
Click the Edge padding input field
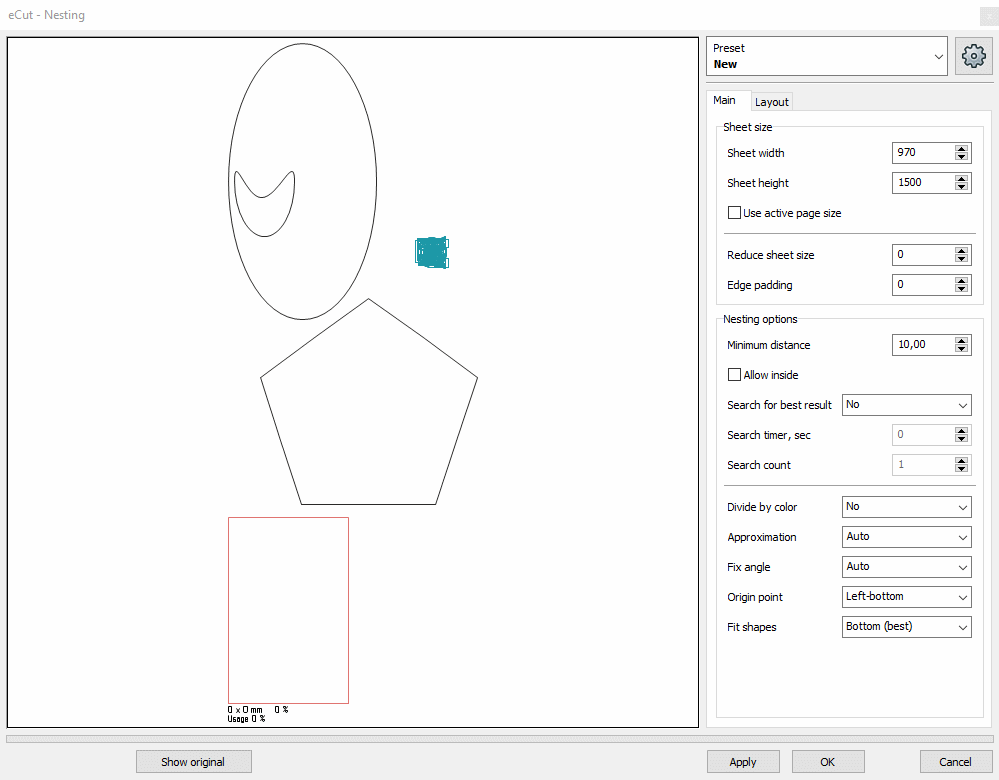(920, 285)
